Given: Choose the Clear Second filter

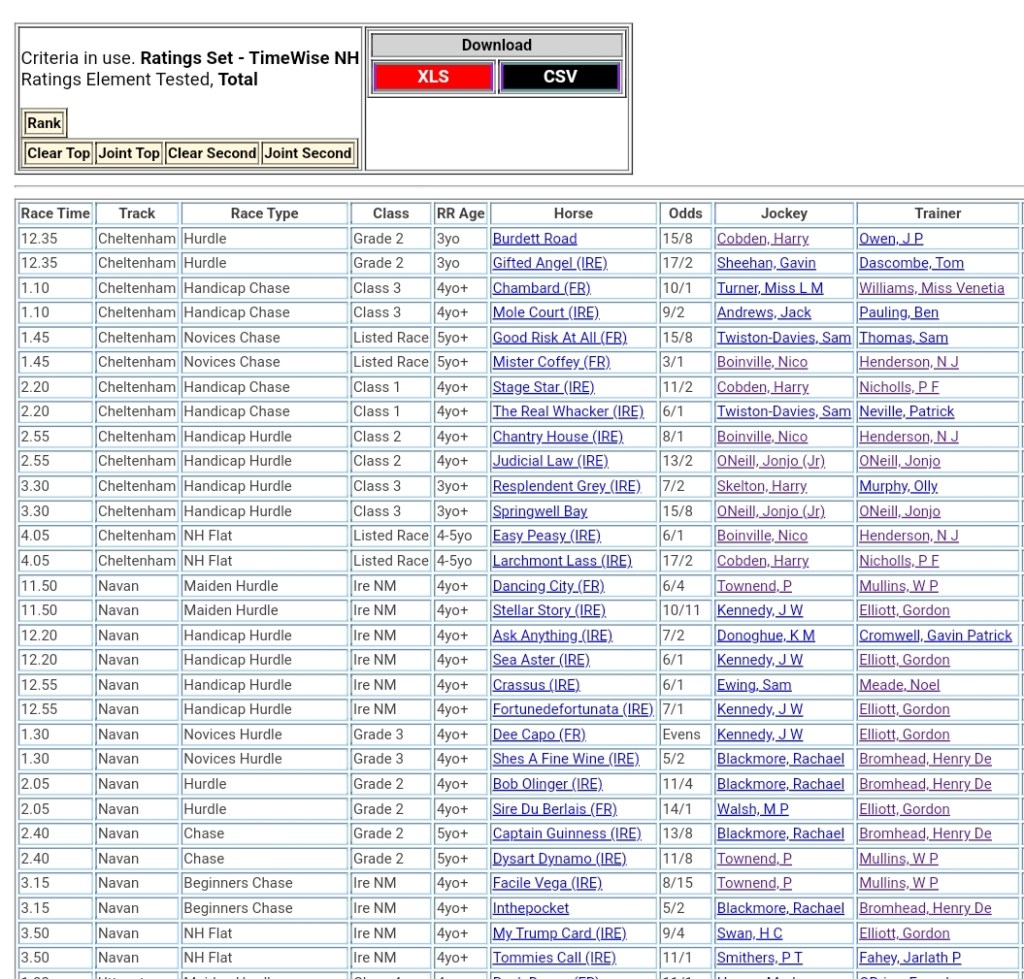Looking at the screenshot, I should pyautogui.click(x=211, y=153).
